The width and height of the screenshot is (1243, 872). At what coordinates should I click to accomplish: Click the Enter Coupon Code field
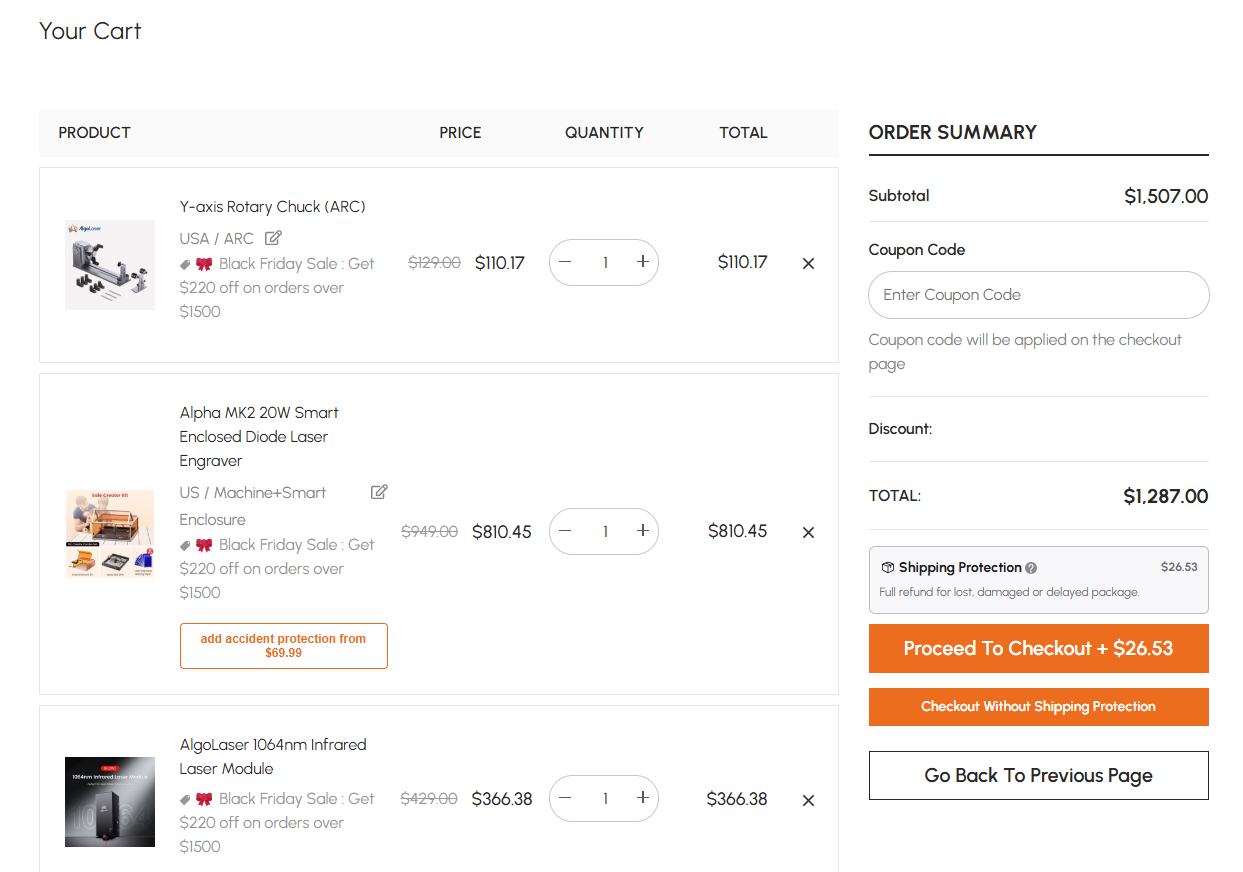pos(1039,295)
